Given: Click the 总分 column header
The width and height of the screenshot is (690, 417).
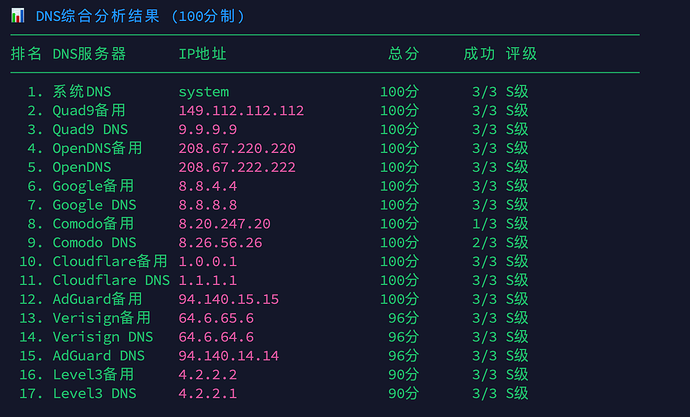Looking at the screenshot, I should click(404, 54).
